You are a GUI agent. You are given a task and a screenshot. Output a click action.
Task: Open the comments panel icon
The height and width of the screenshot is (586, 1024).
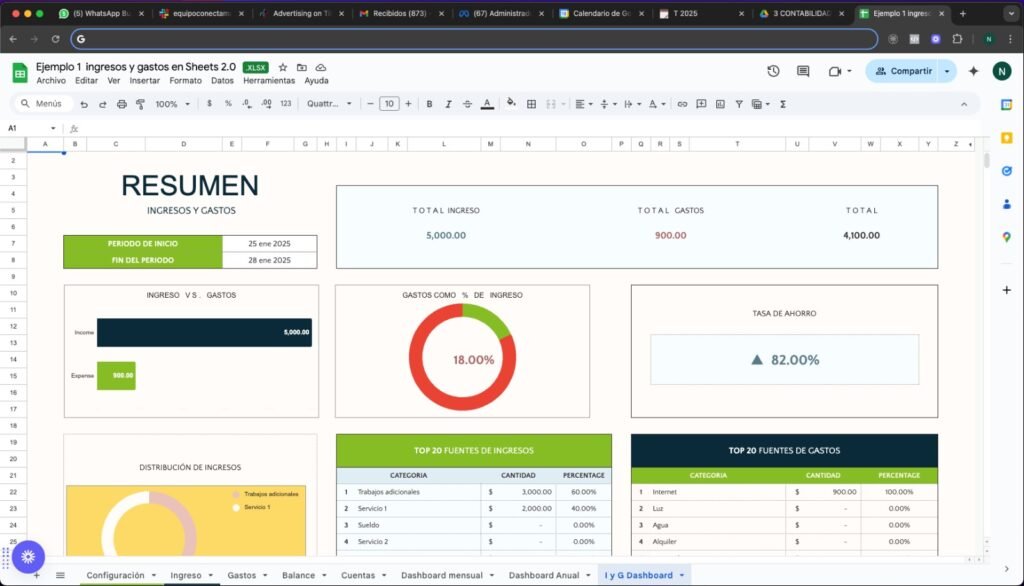[x=803, y=71]
